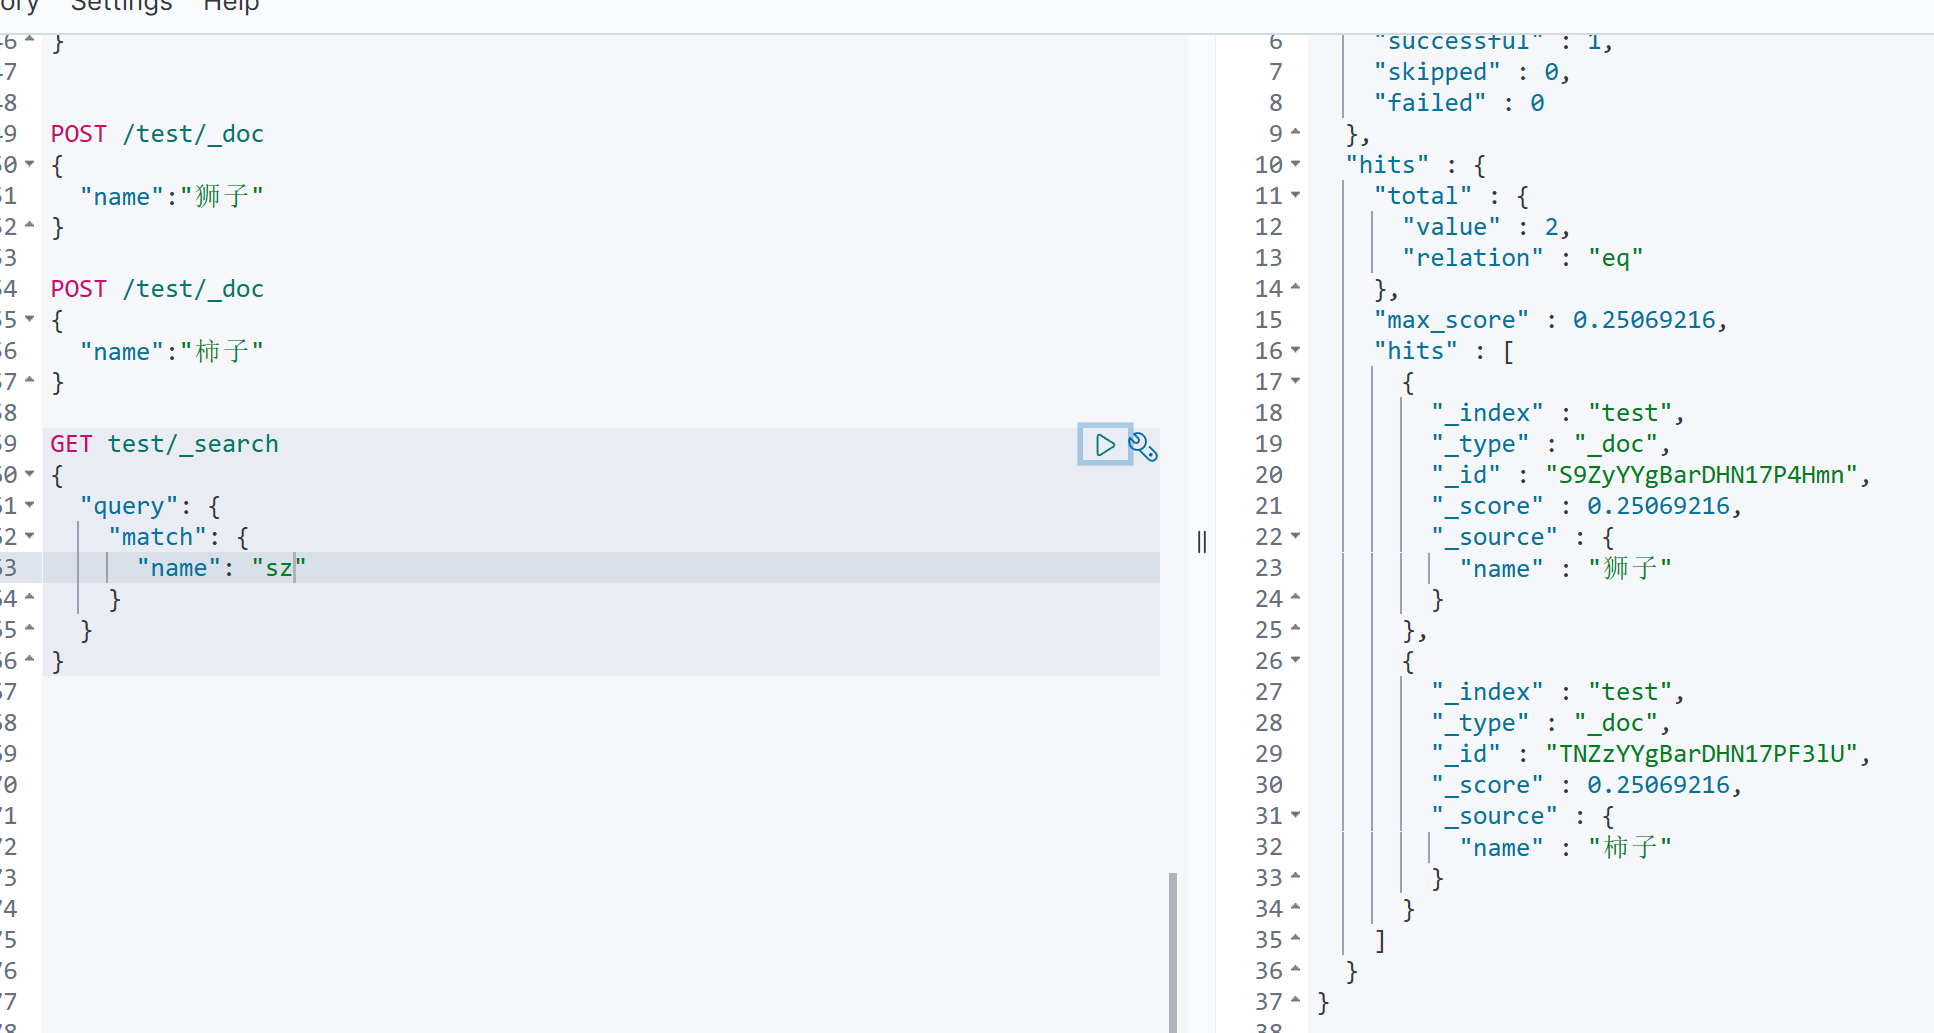This screenshot has width=1934, height=1033.
Task: Click the request editor vertical scrollbar thumb
Action: click(x=1173, y=952)
